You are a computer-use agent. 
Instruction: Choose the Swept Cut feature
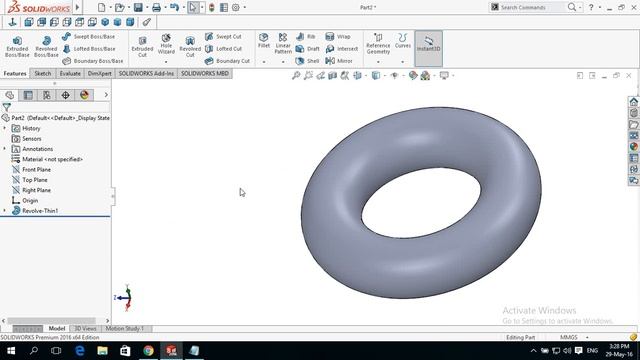[223, 36]
